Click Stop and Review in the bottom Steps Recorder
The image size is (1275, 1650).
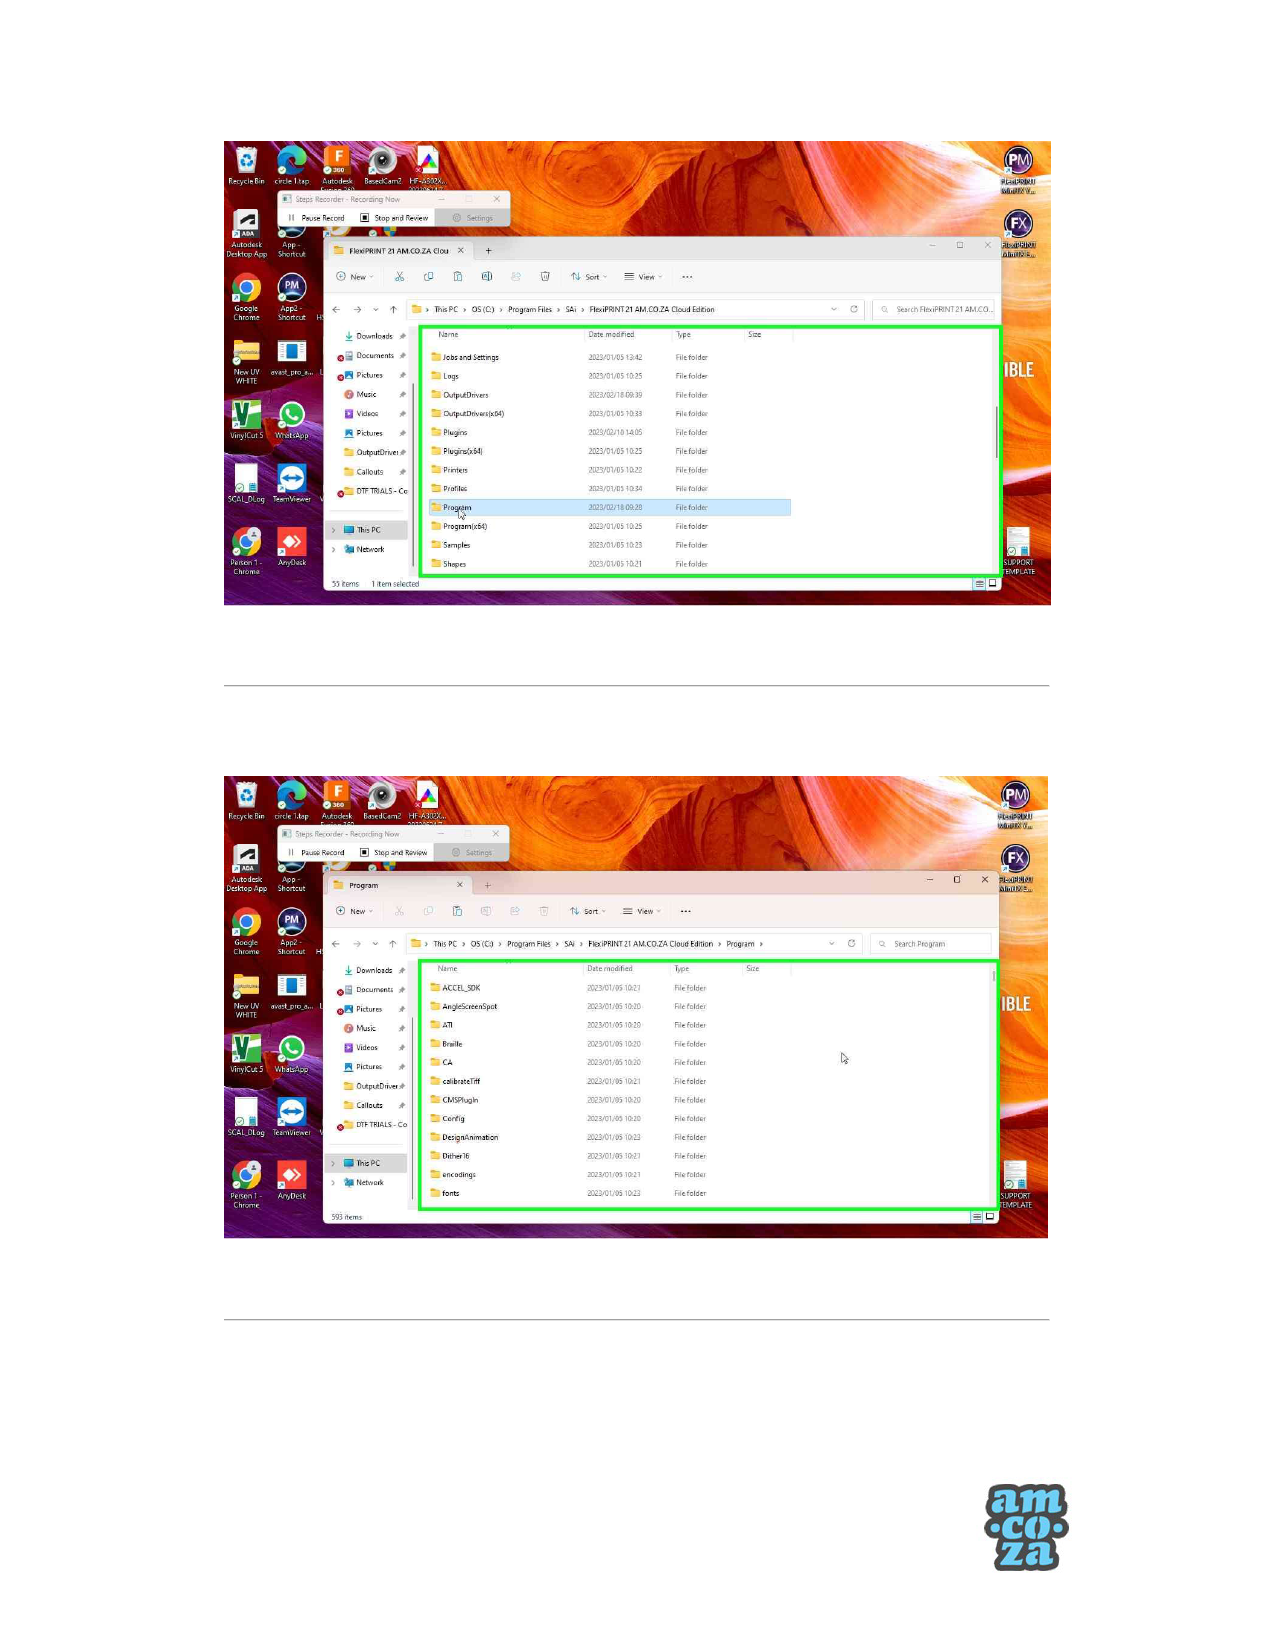click(394, 853)
